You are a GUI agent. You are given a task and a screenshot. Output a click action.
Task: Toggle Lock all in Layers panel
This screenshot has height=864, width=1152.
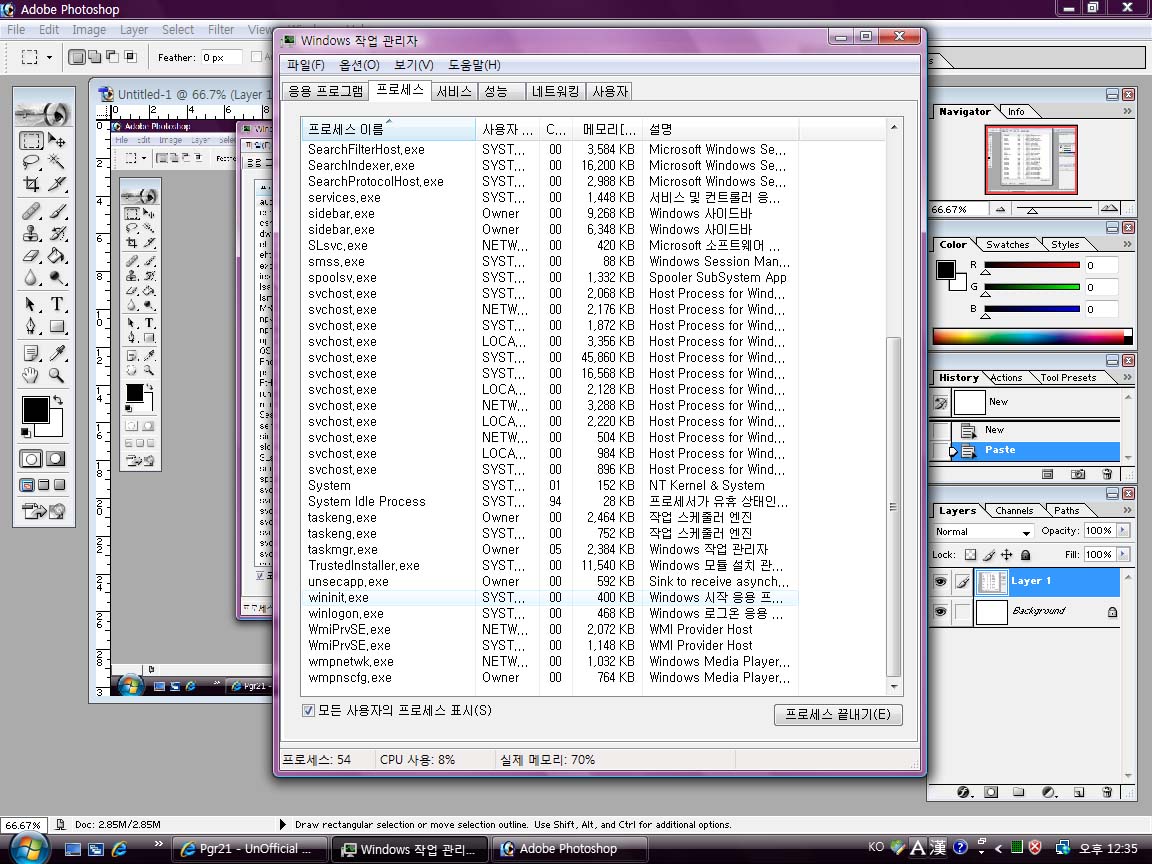click(x=1026, y=555)
